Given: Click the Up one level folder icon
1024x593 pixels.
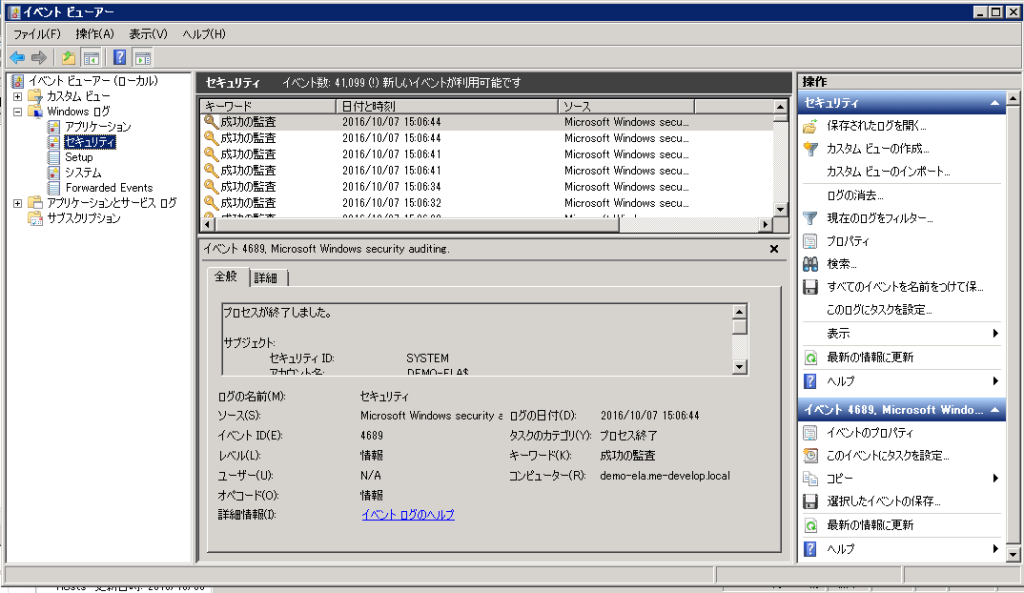Looking at the screenshot, I should (69, 57).
